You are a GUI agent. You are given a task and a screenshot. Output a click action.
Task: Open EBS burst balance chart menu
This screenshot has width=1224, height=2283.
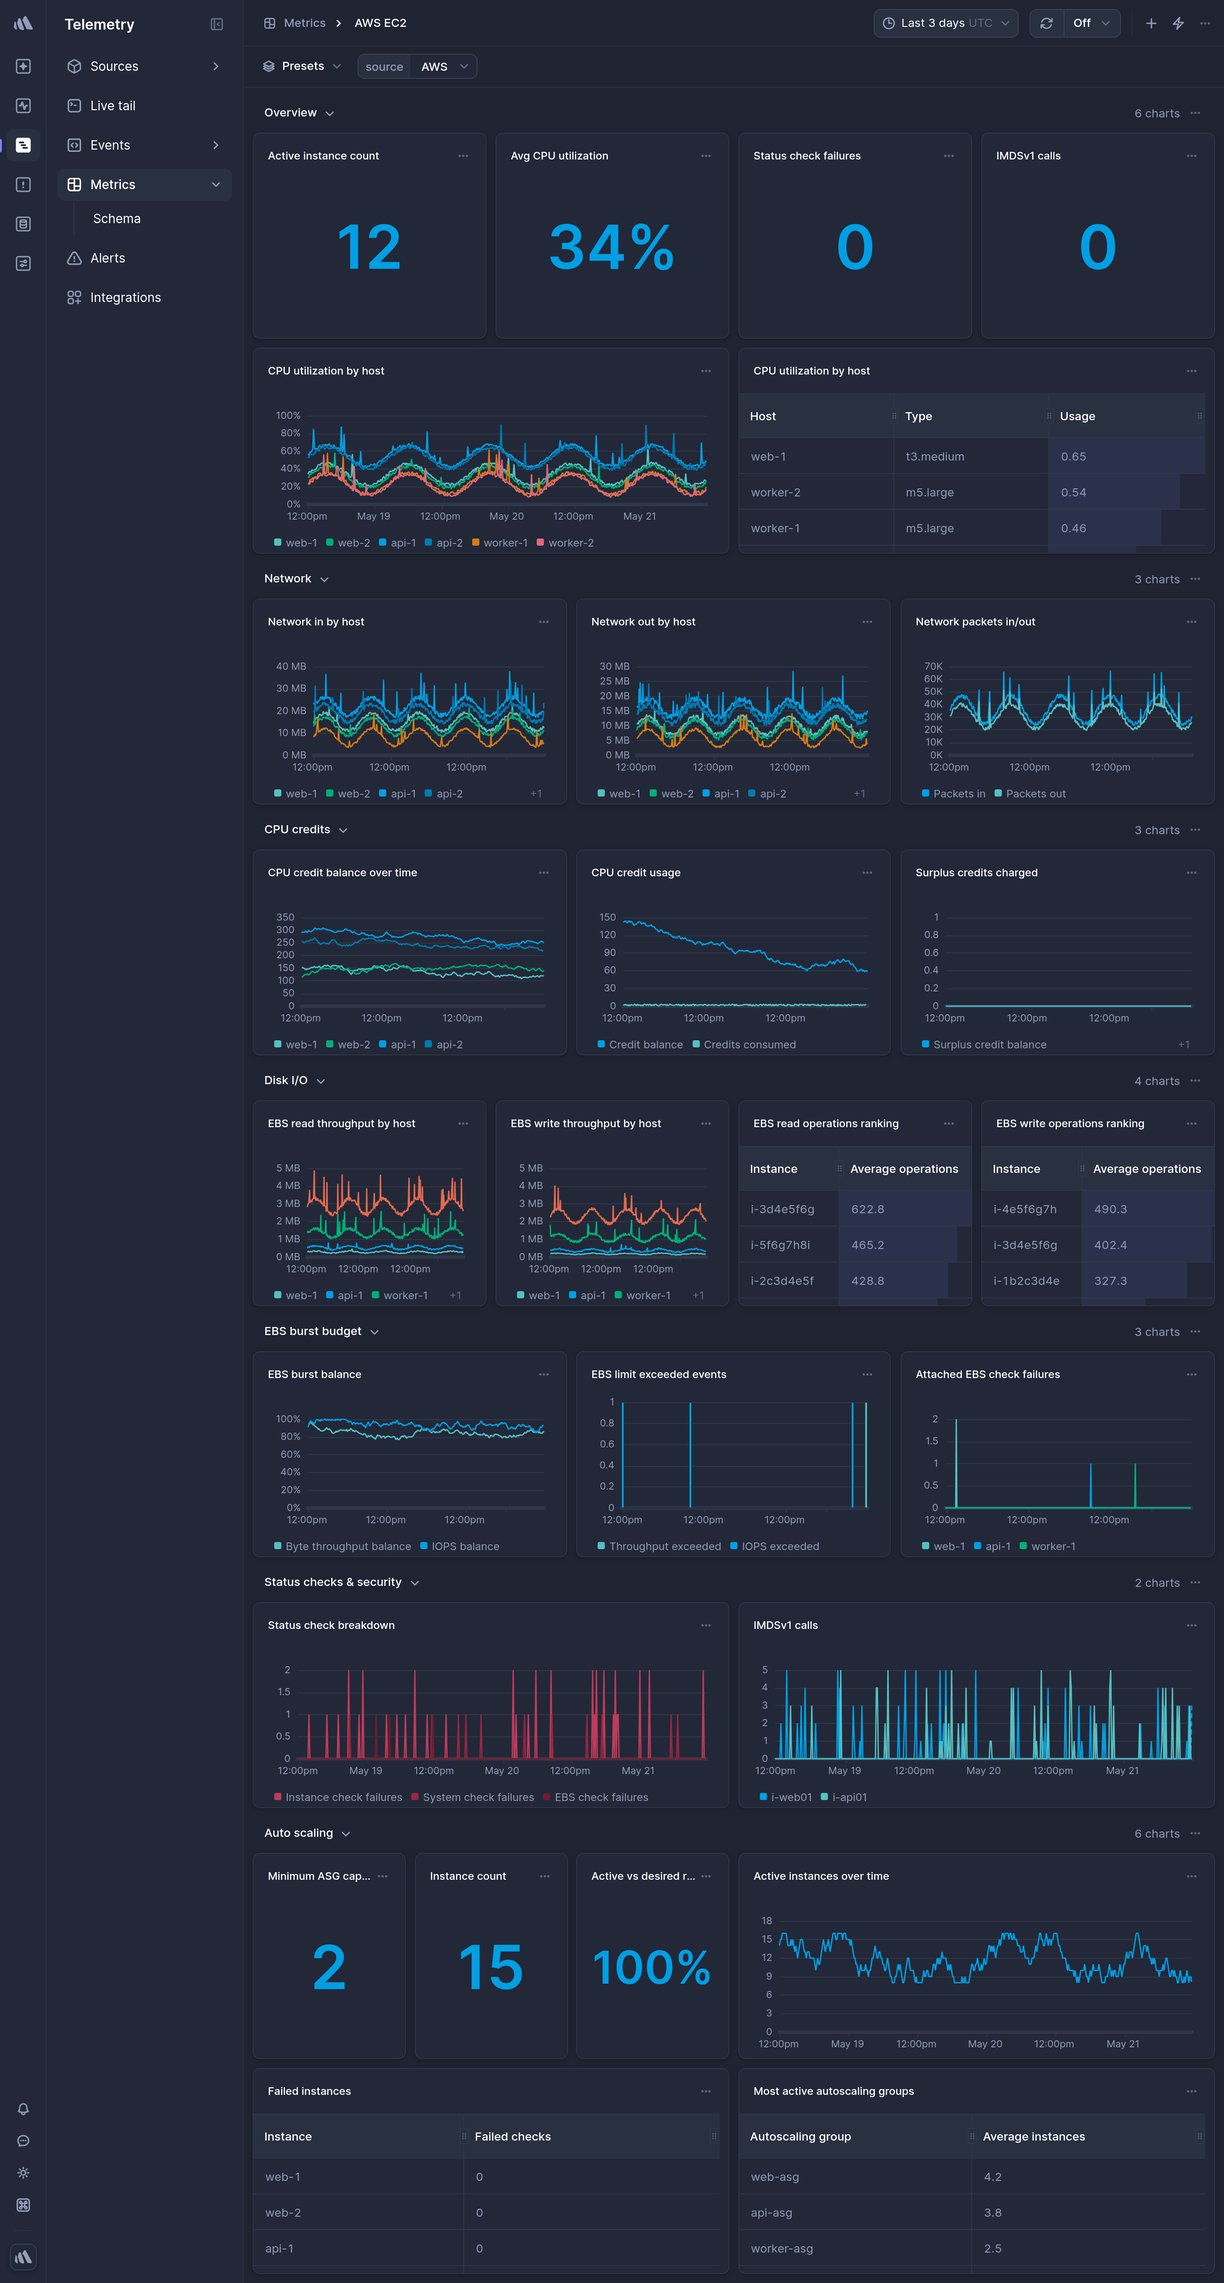click(544, 1375)
